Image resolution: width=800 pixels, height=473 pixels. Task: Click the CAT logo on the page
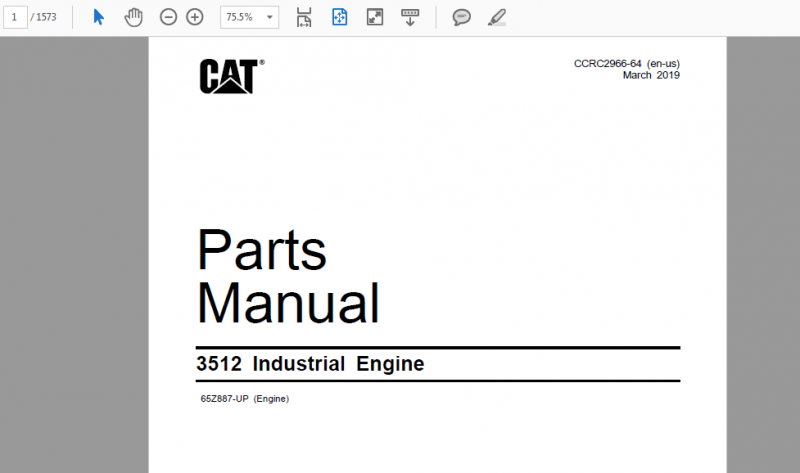(x=231, y=76)
